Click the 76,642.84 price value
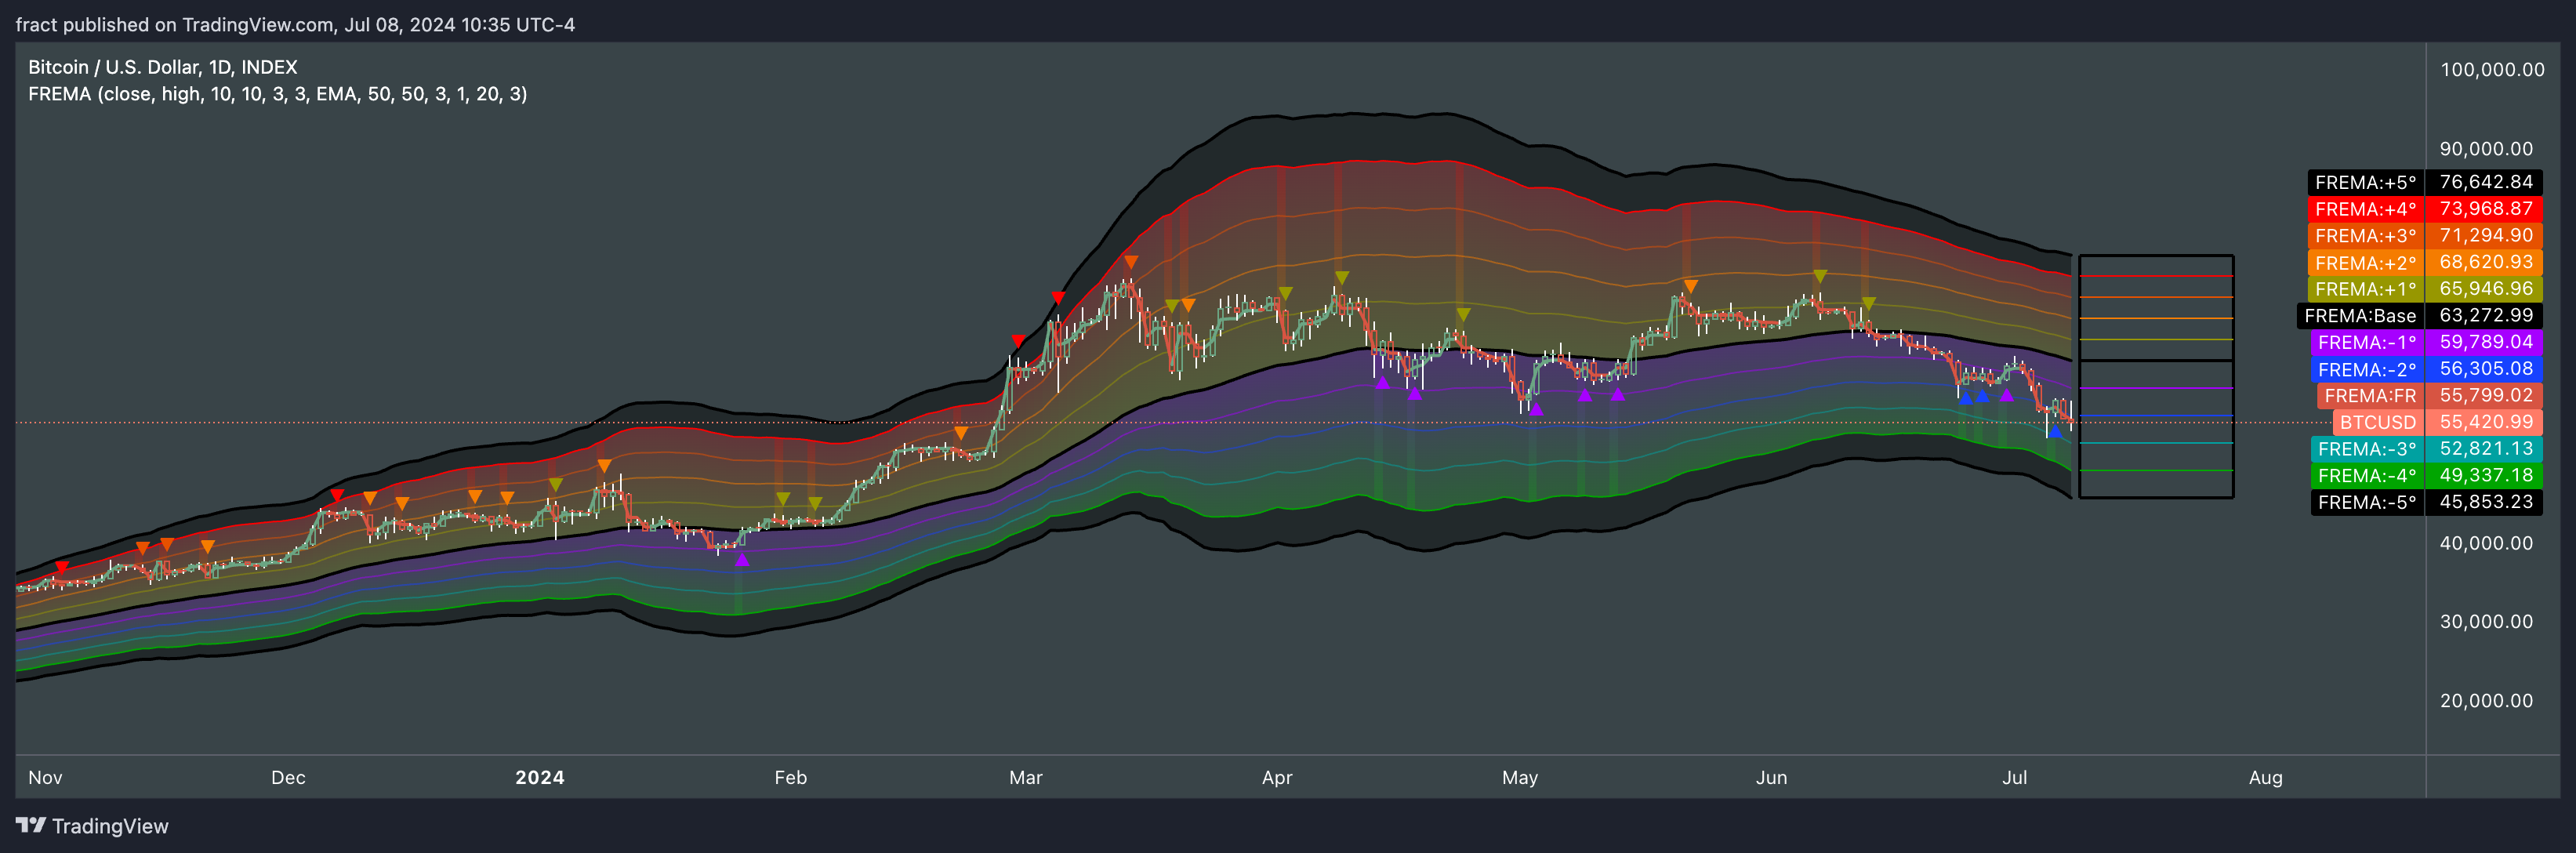Screen dimensions: 2576x853 (2486, 182)
